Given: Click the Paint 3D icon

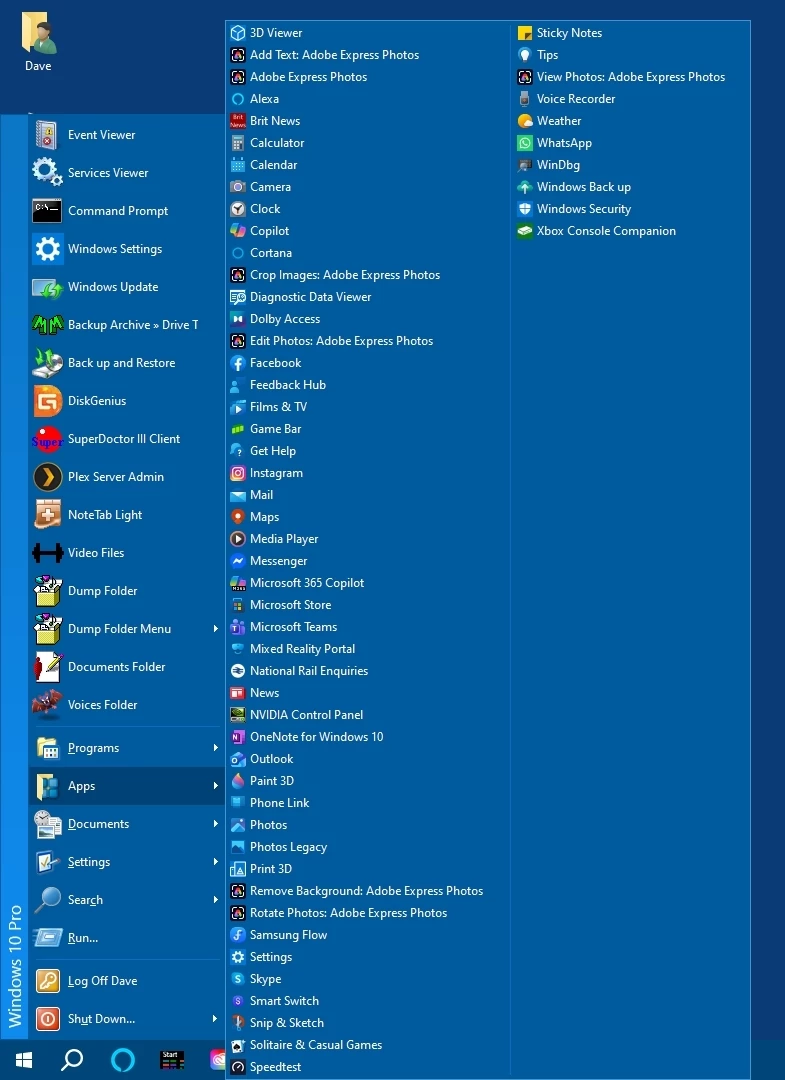Looking at the screenshot, I should pos(238,781).
